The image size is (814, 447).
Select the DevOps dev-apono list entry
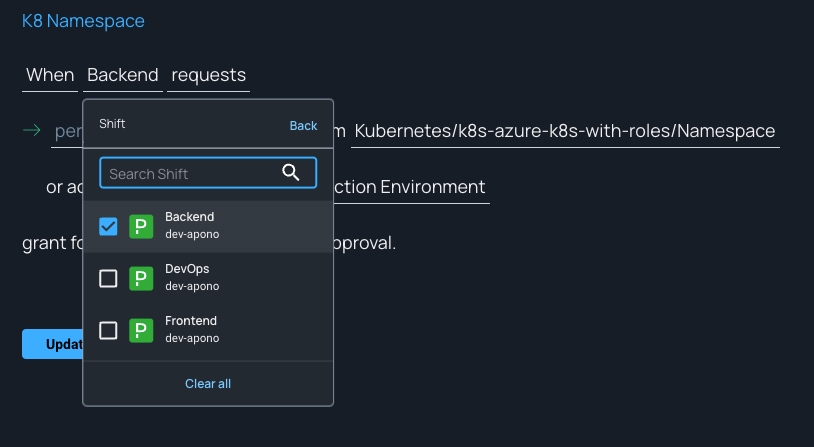coord(220,278)
